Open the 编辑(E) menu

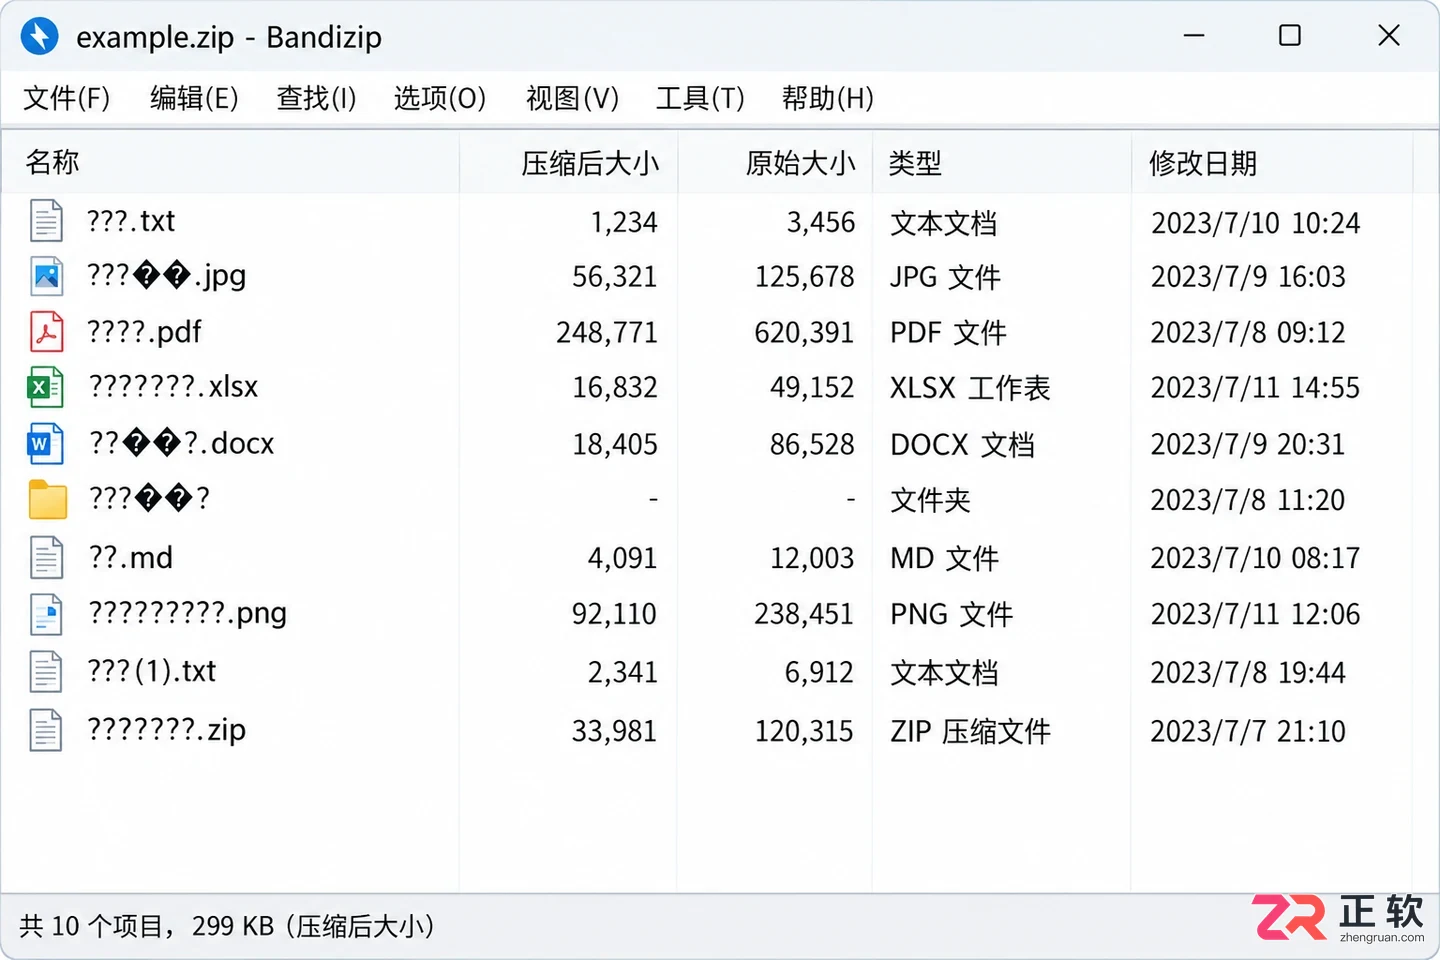(x=194, y=98)
